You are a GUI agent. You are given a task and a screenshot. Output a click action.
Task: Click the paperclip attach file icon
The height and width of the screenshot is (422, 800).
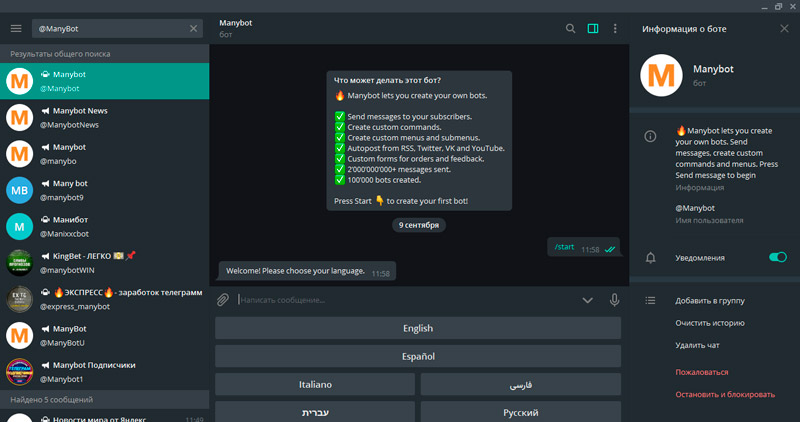coord(224,299)
